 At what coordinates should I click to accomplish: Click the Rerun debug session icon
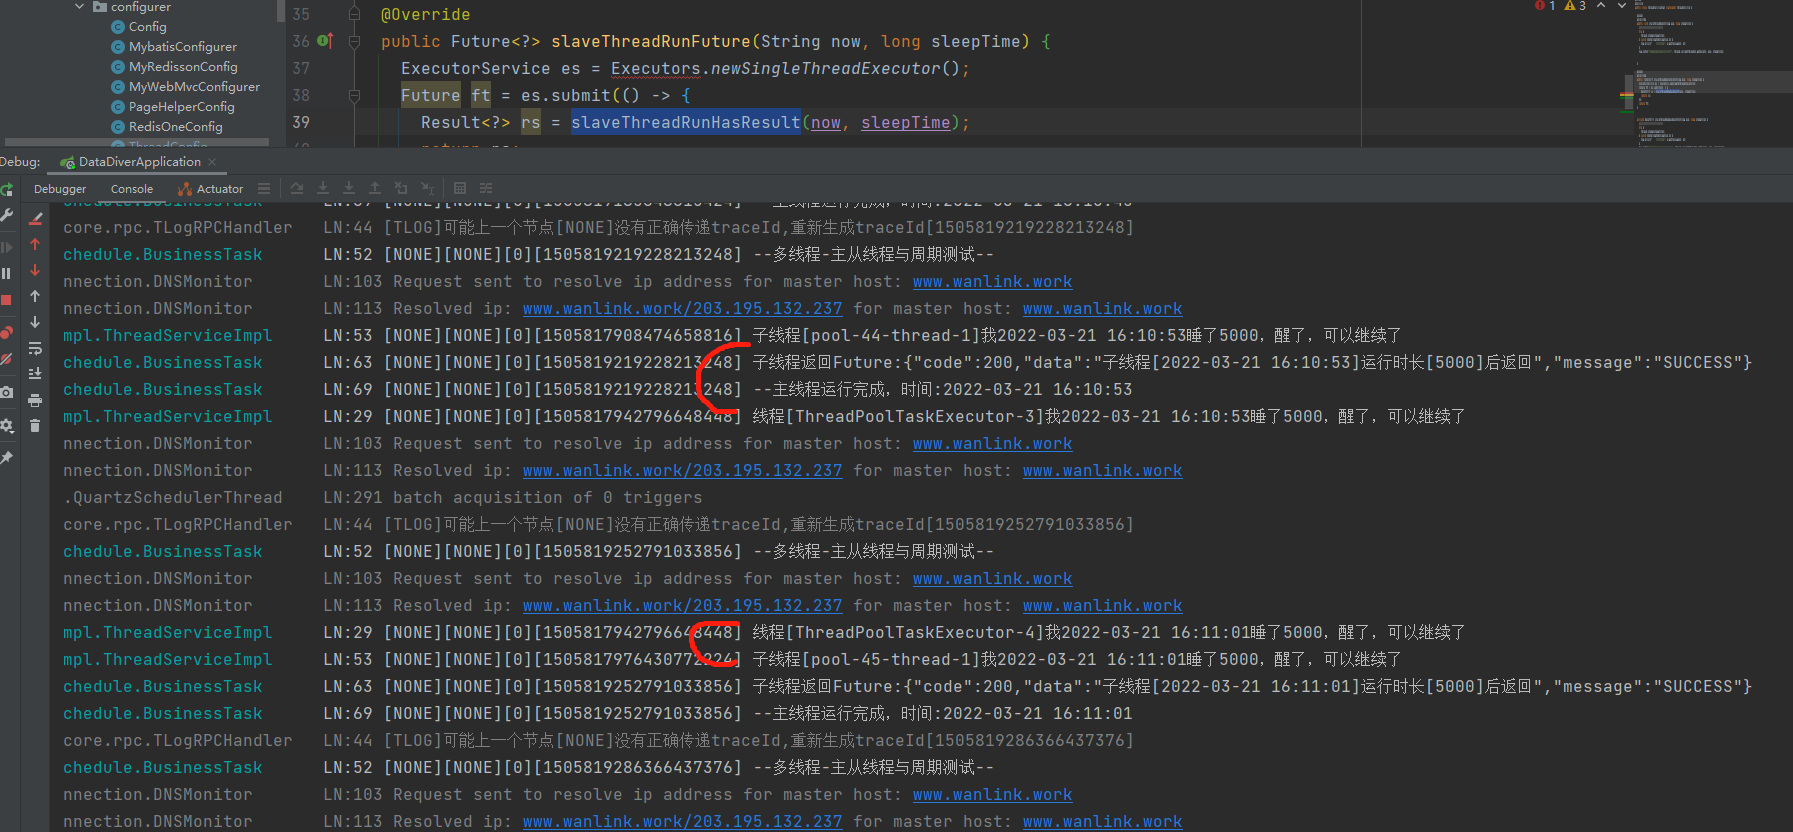6,189
